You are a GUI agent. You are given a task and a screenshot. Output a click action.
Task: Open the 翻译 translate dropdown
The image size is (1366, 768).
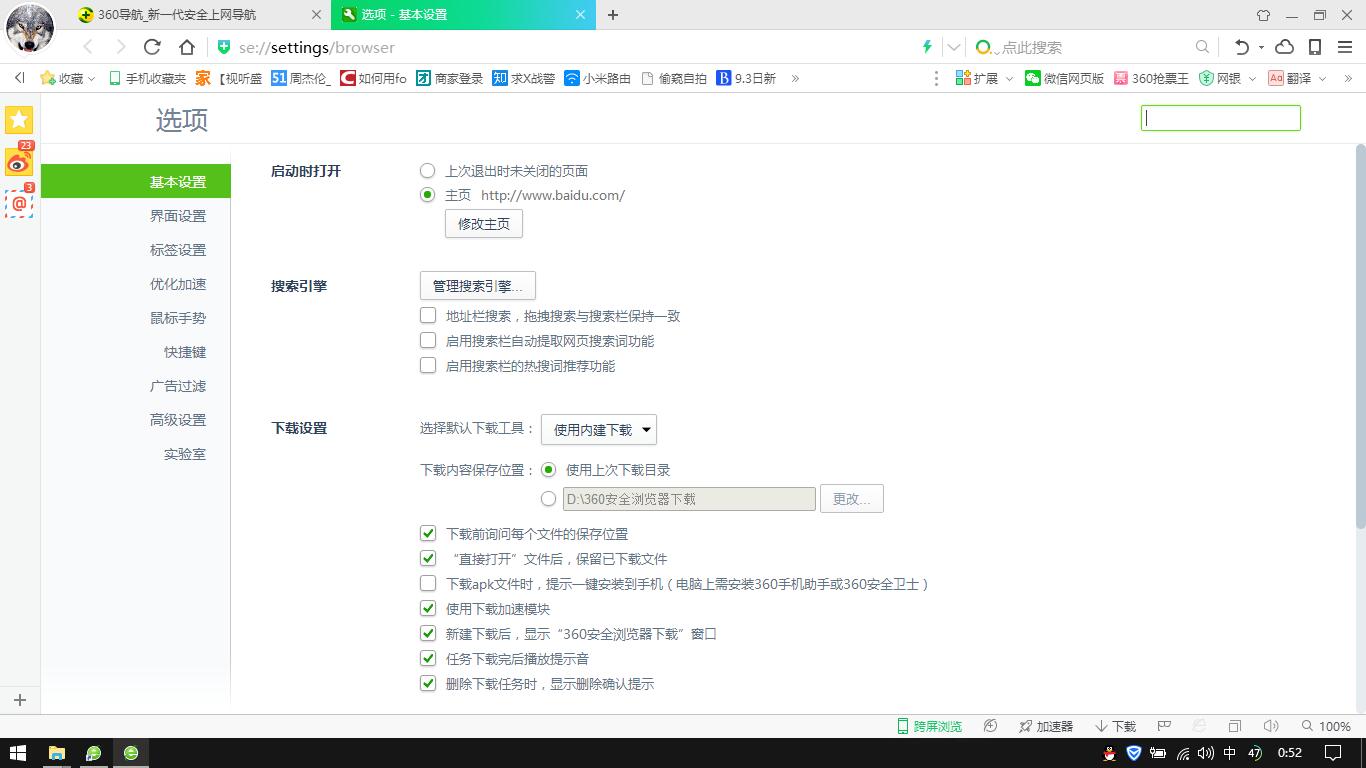(x=1297, y=78)
